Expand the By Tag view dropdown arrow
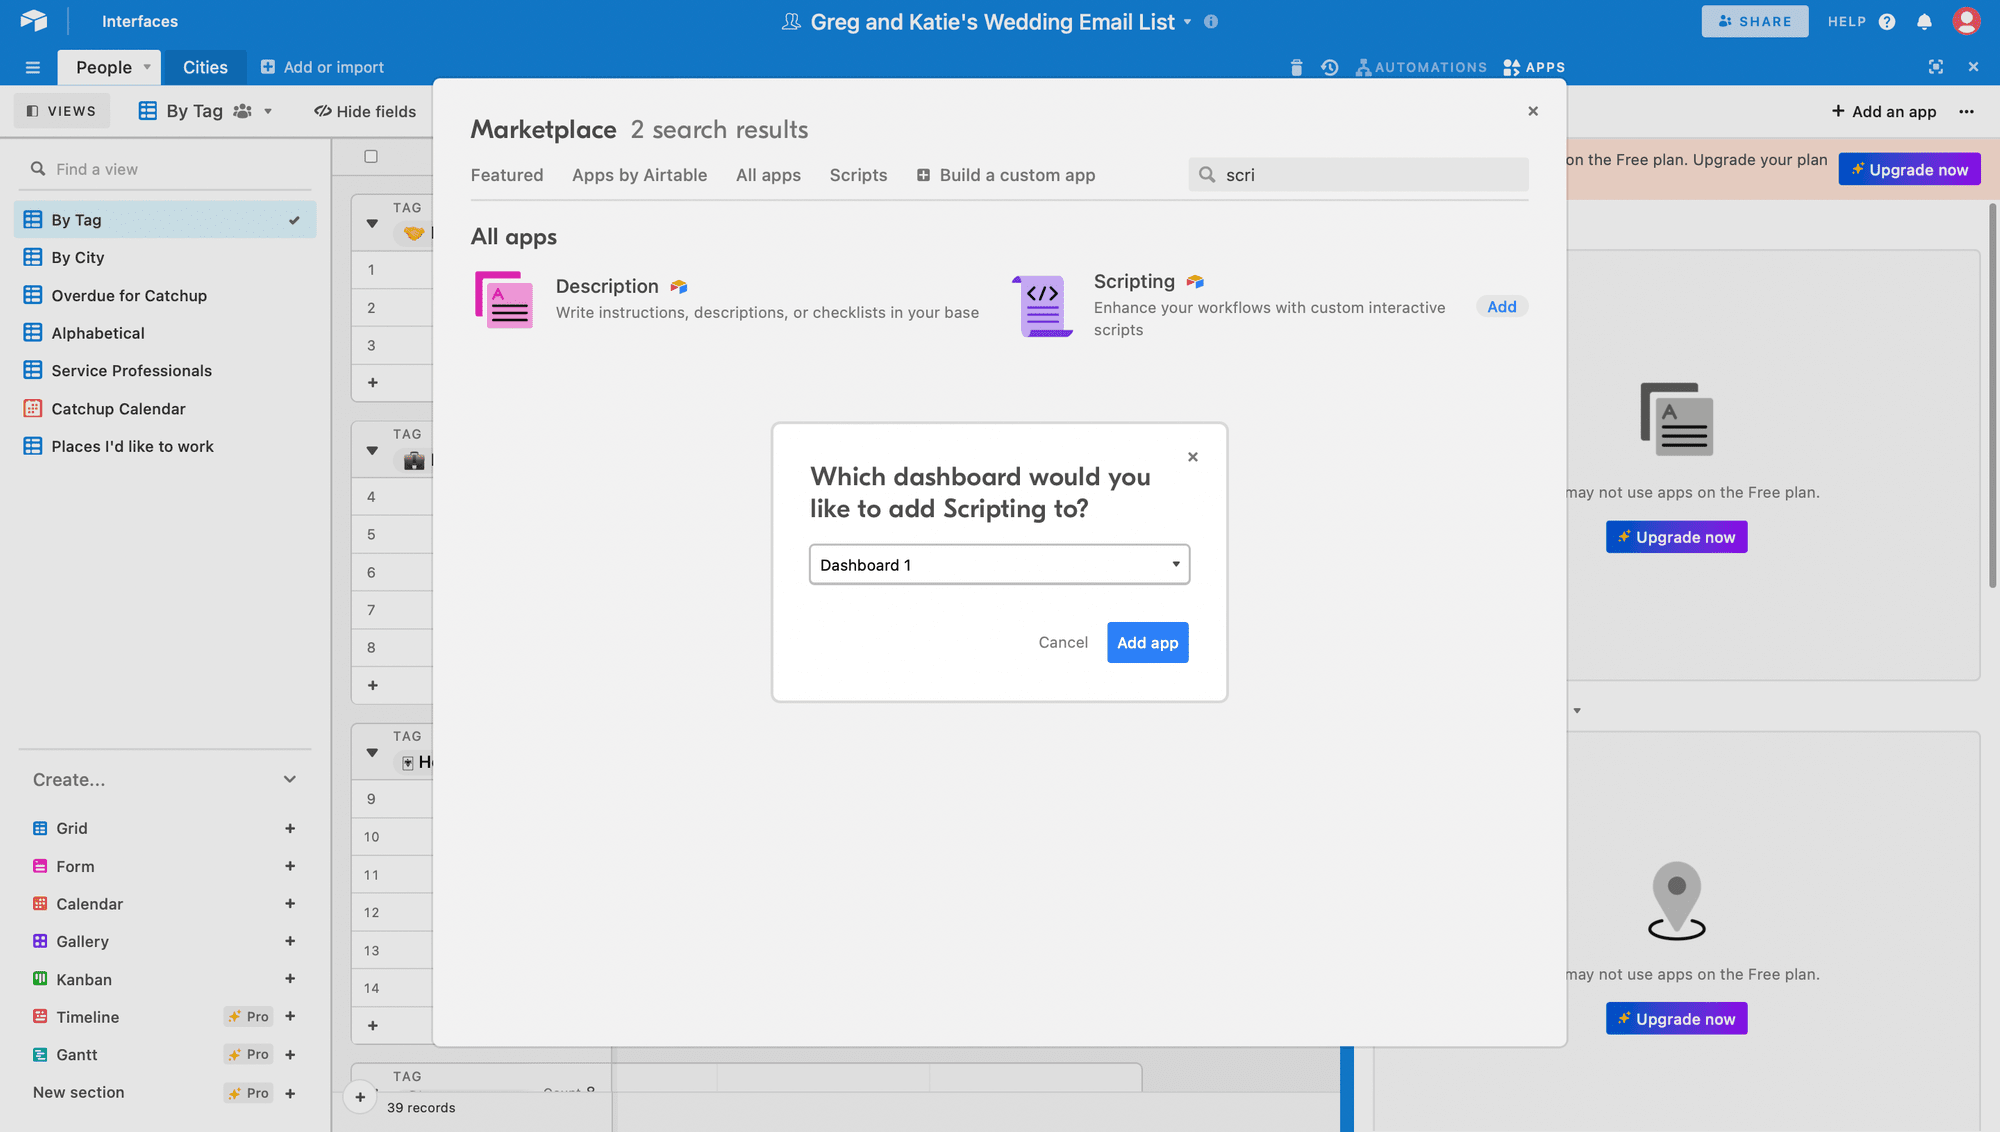The width and height of the screenshot is (2000, 1132). coord(265,109)
